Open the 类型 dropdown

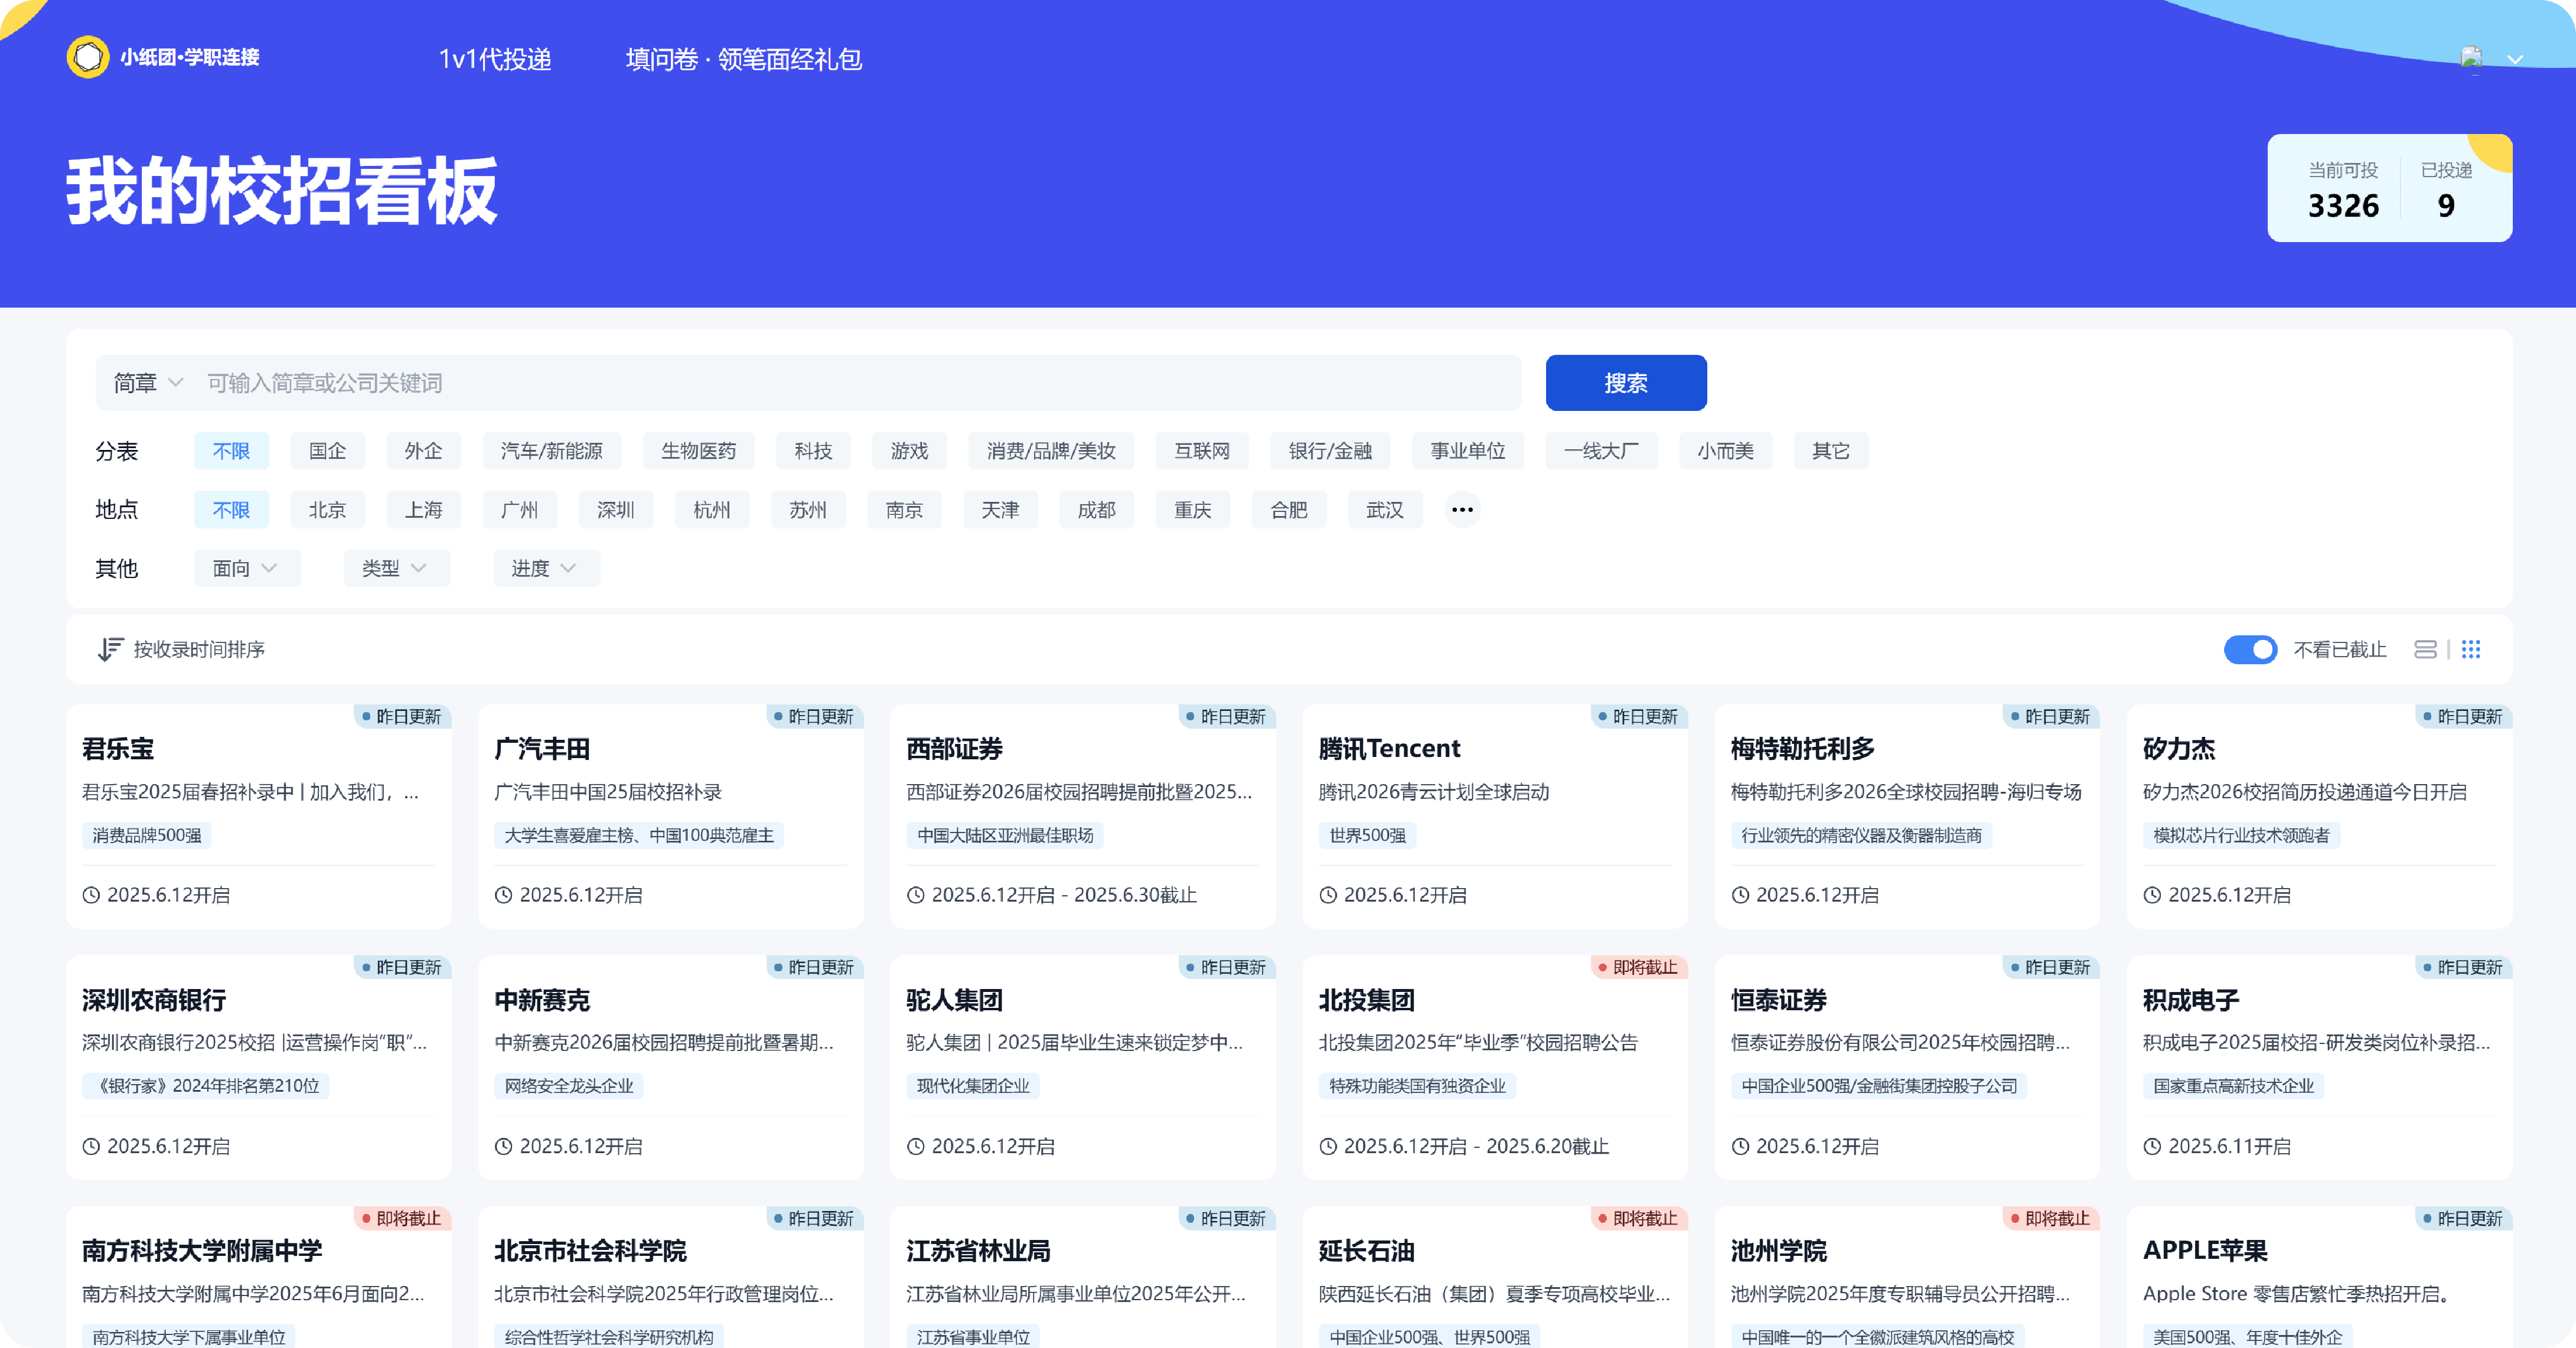(x=396, y=568)
